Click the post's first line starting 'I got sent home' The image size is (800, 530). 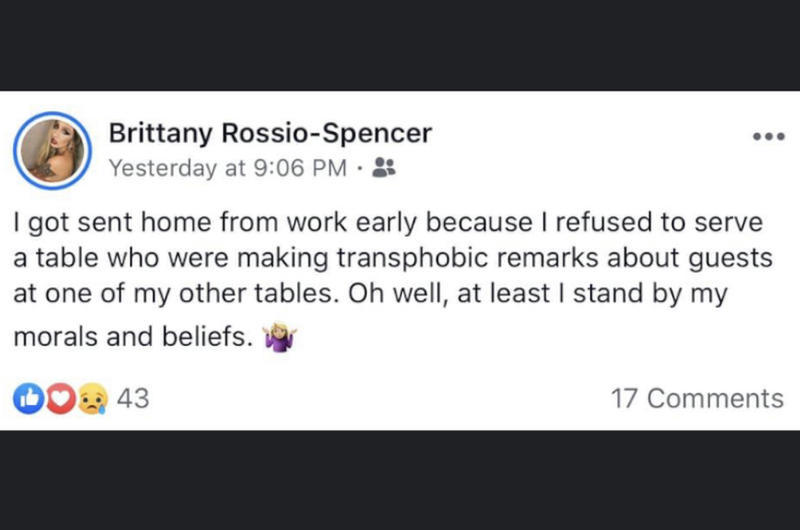pyautogui.click(x=389, y=219)
